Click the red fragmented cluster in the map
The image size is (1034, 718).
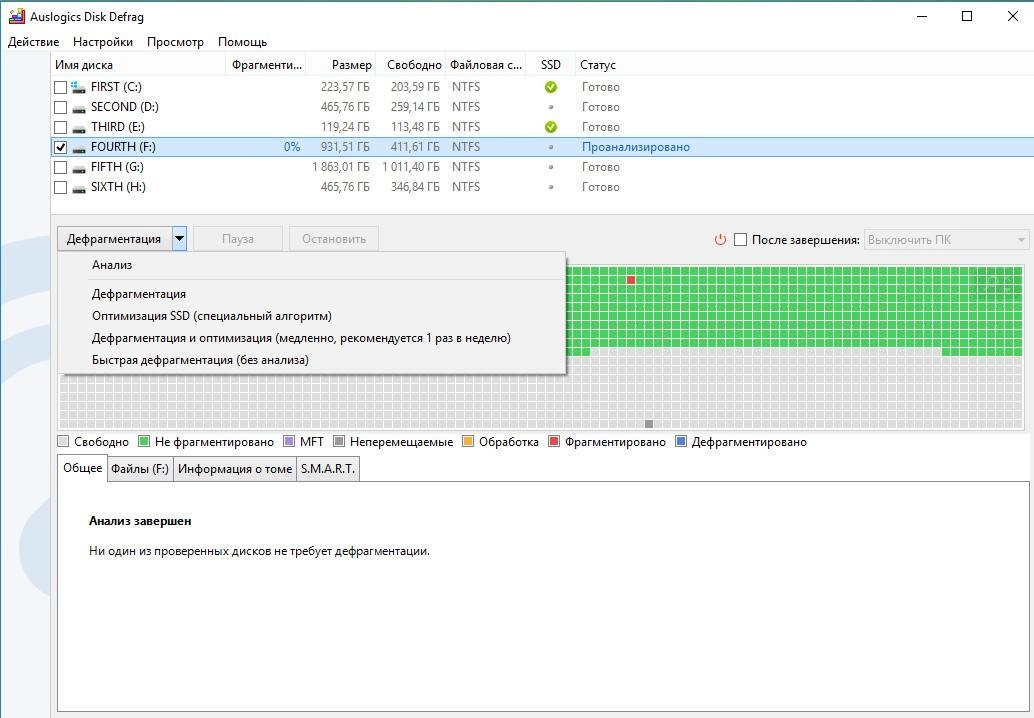(631, 280)
